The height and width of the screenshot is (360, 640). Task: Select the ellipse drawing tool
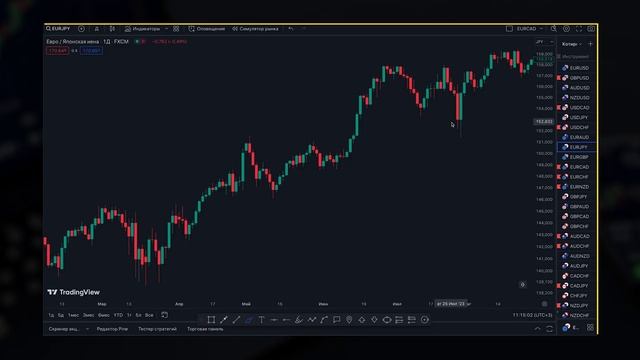click(387, 320)
